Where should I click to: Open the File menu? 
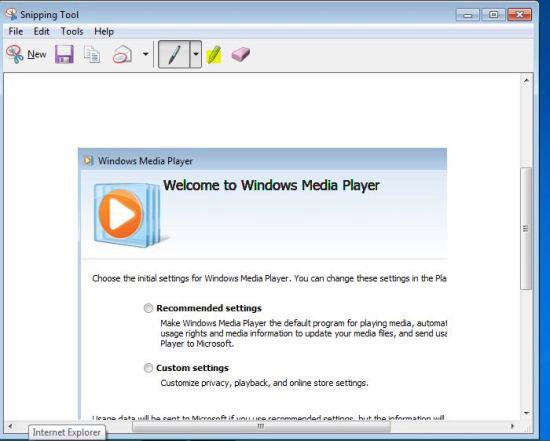(x=16, y=32)
